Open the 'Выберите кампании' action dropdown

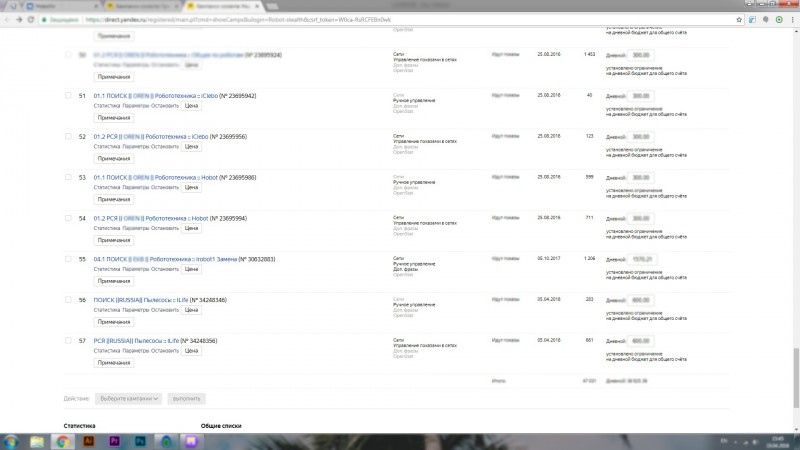point(129,398)
